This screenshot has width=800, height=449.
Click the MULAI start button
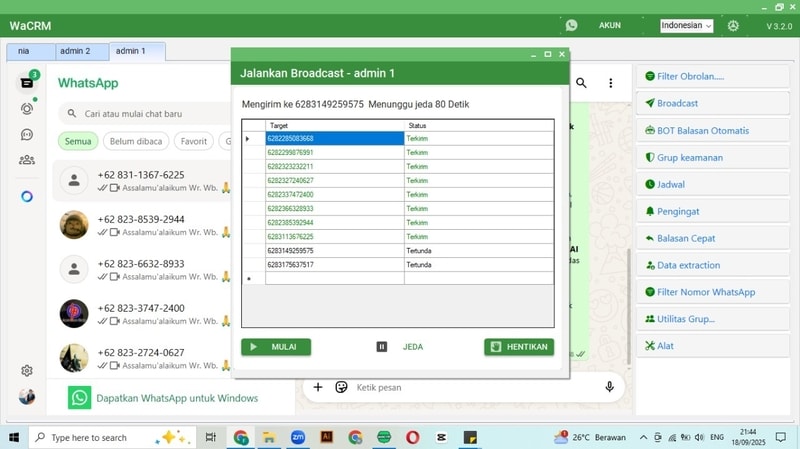(x=276, y=347)
